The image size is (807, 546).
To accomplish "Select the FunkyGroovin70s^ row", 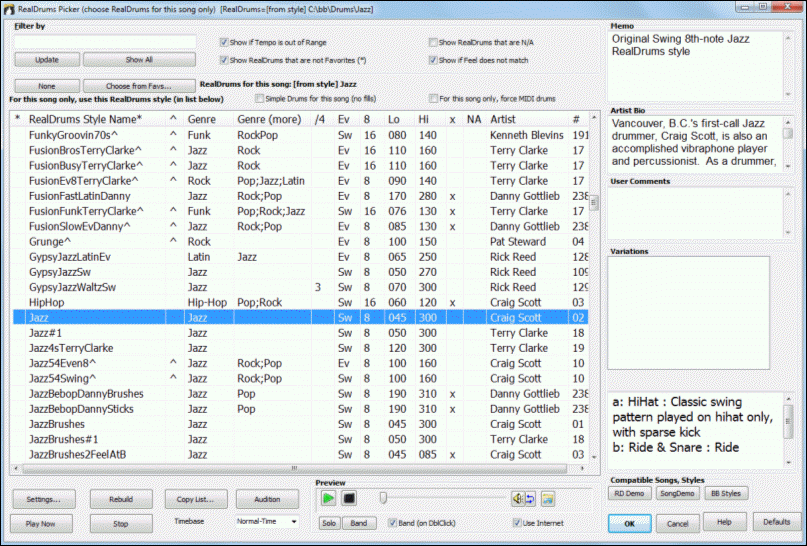I will pyautogui.click(x=300, y=135).
